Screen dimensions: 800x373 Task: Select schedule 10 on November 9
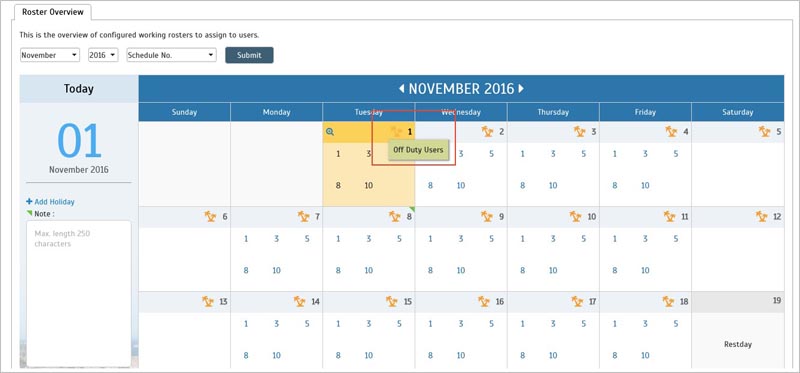pos(461,270)
